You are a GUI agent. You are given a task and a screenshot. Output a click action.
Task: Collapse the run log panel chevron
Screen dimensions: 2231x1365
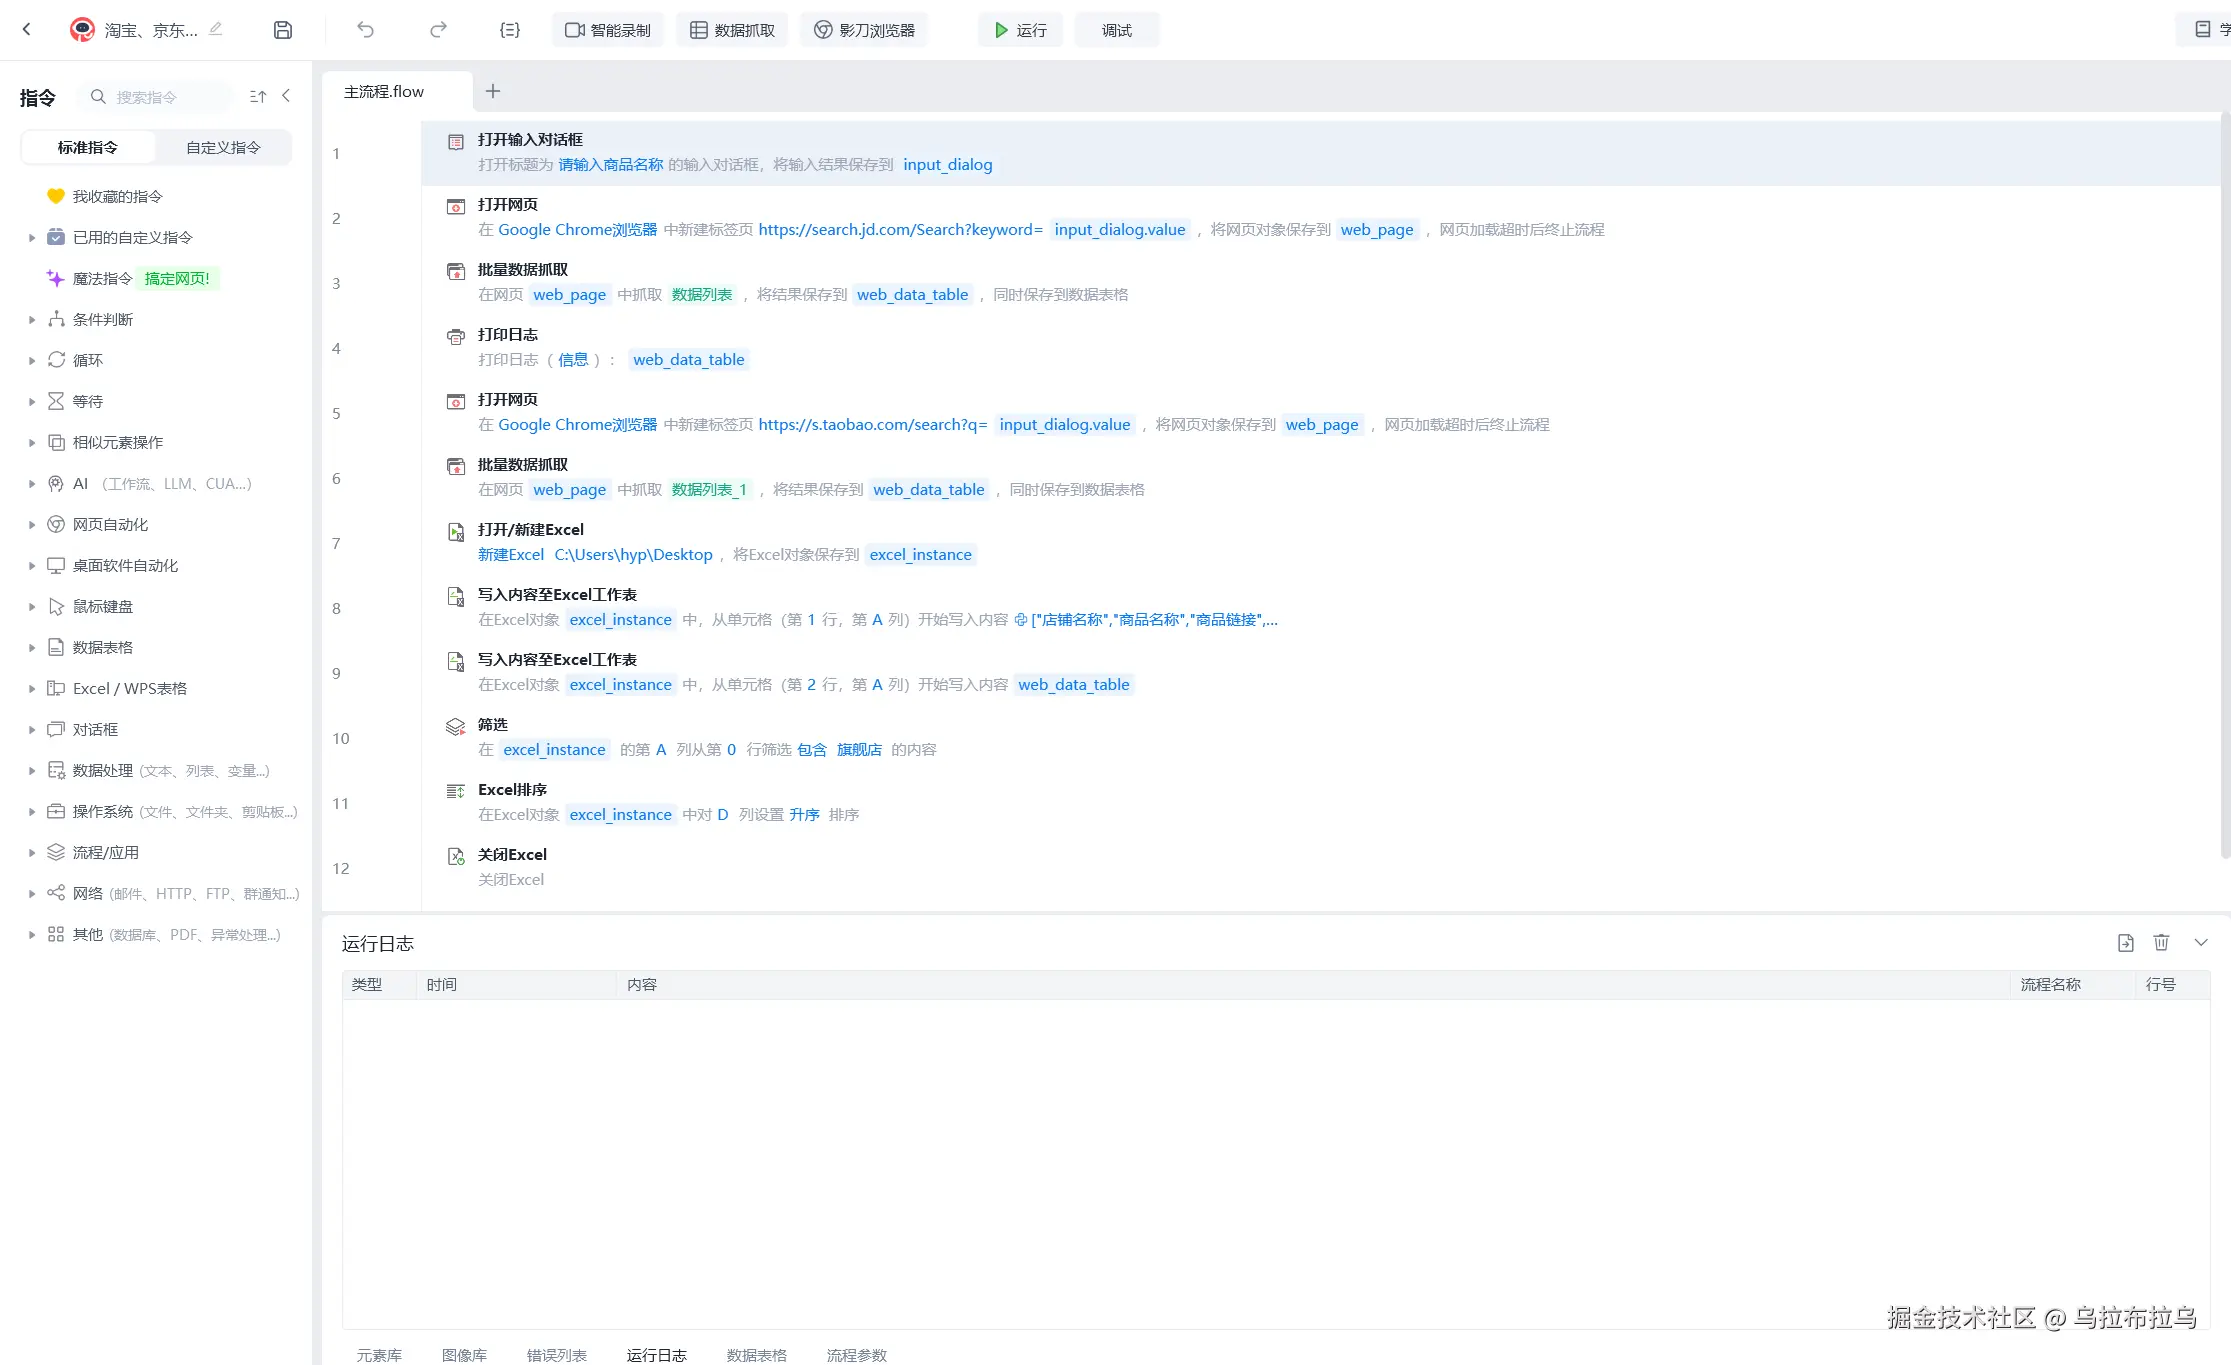coord(2201,943)
